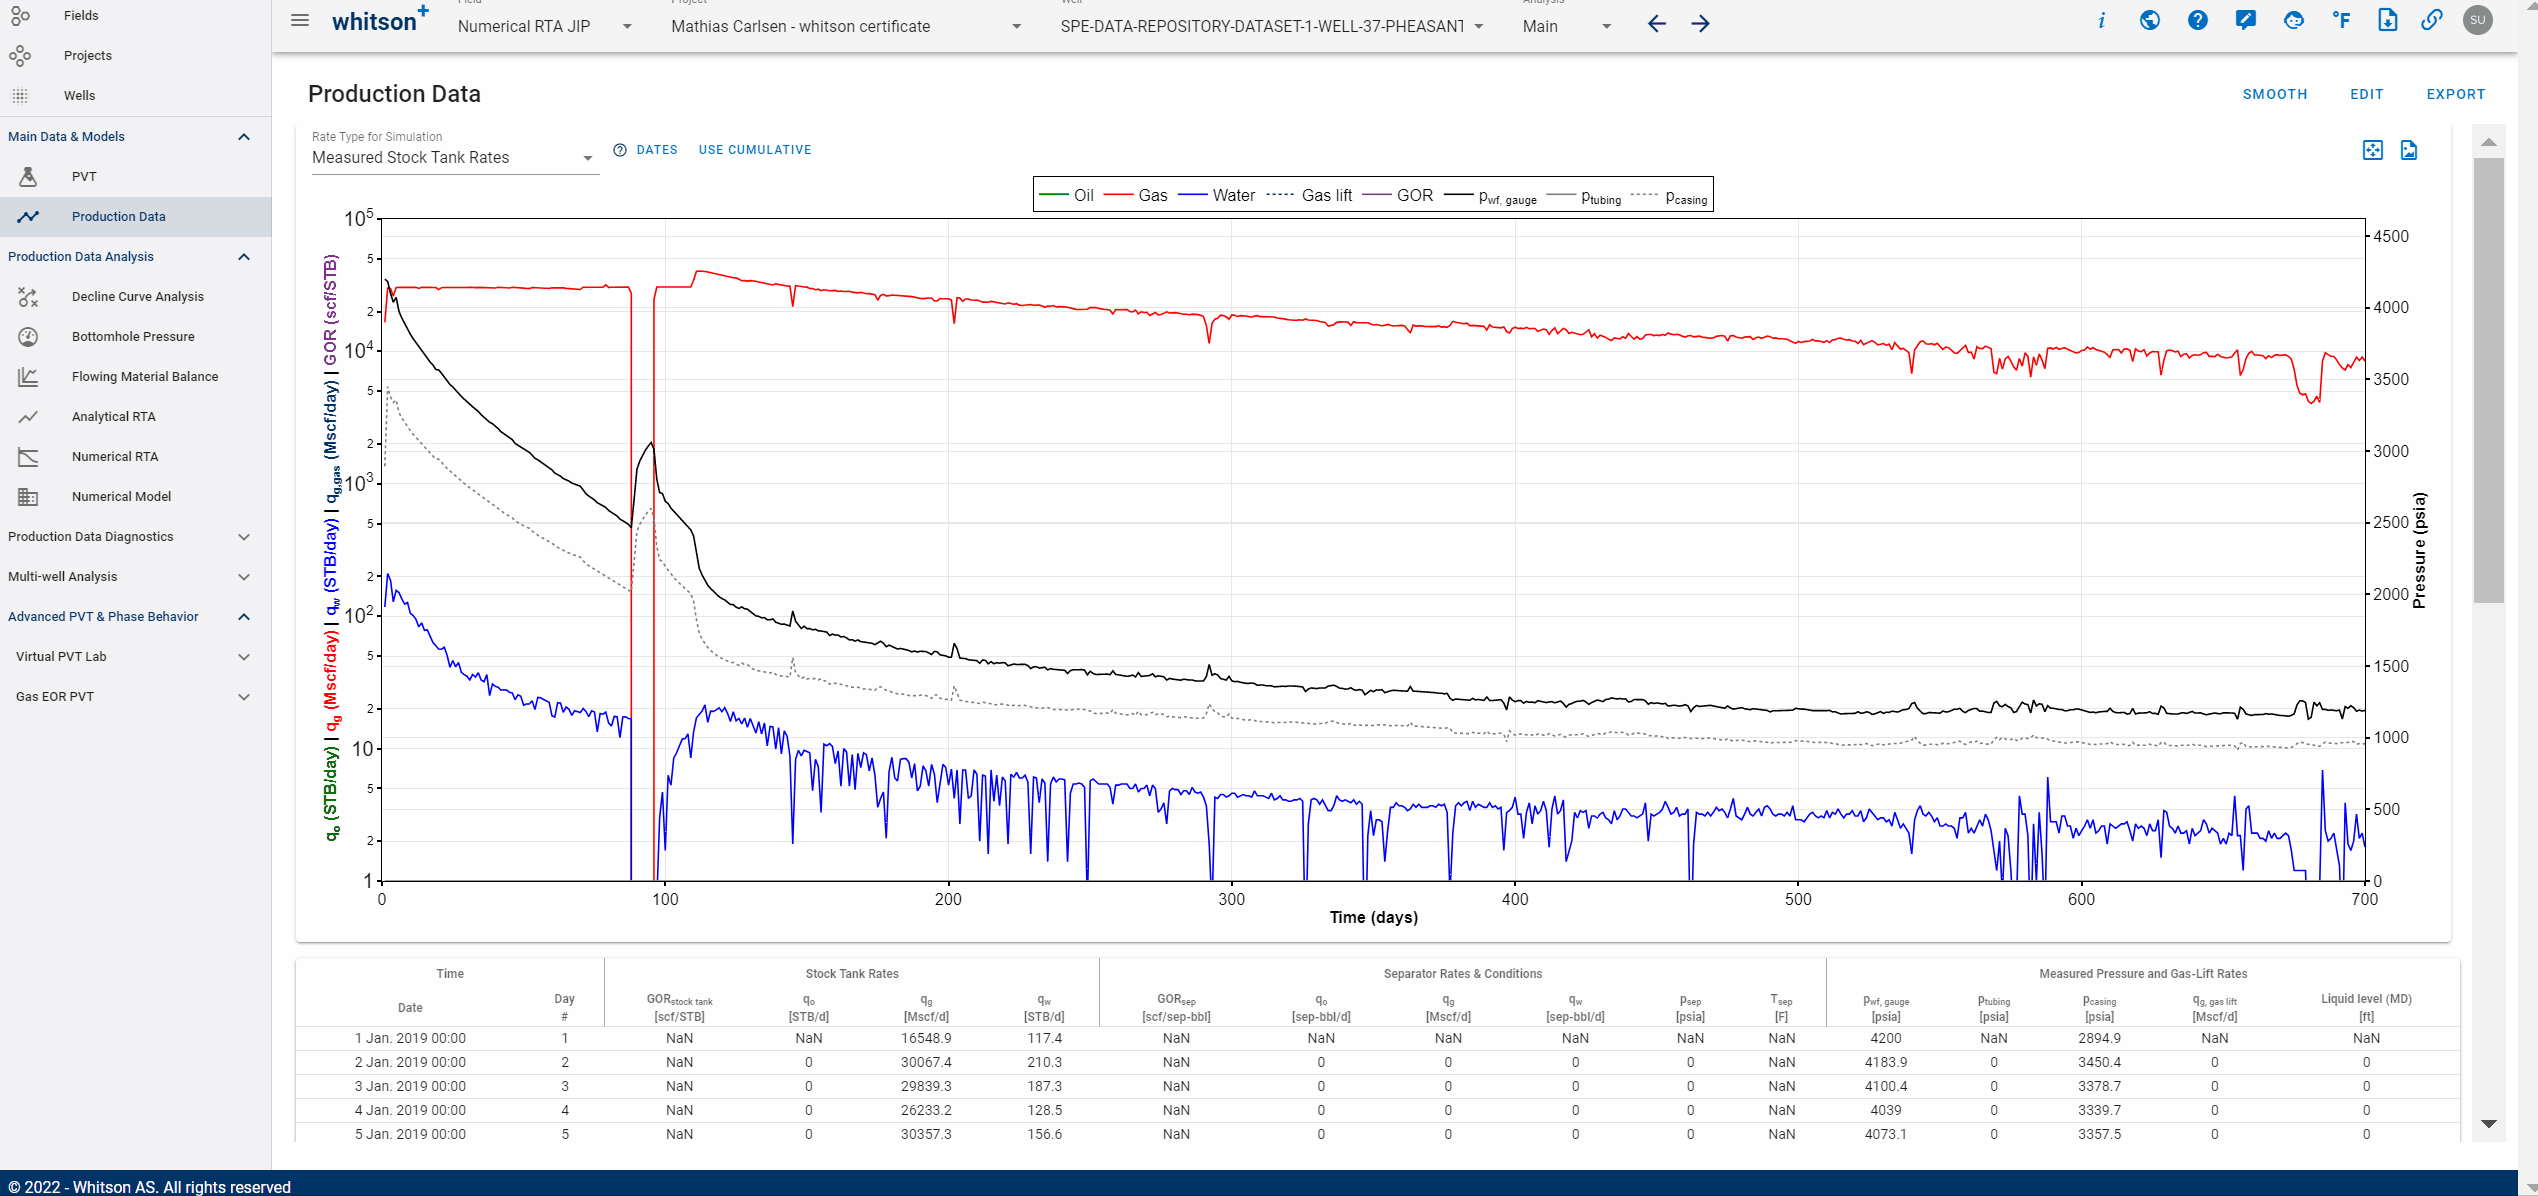Image resolution: width=2538 pixels, height=1196 pixels.
Task: Click the download document icon in top bar
Action: (x=2387, y=21)
